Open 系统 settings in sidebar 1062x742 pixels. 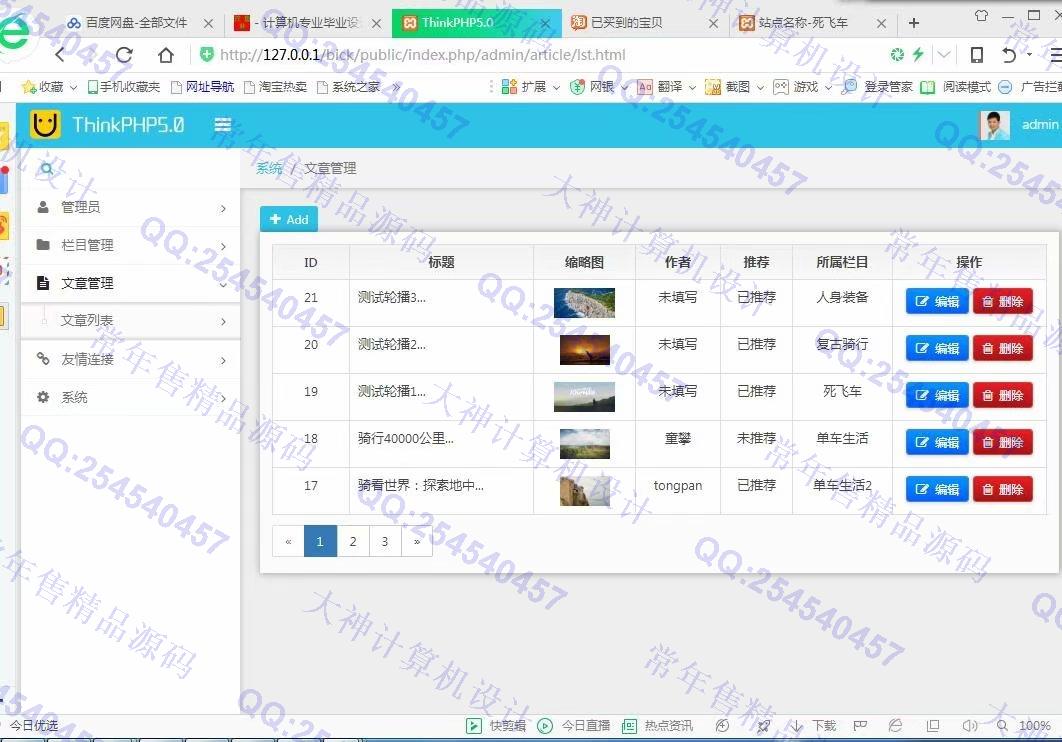click(x=131, y=397)
